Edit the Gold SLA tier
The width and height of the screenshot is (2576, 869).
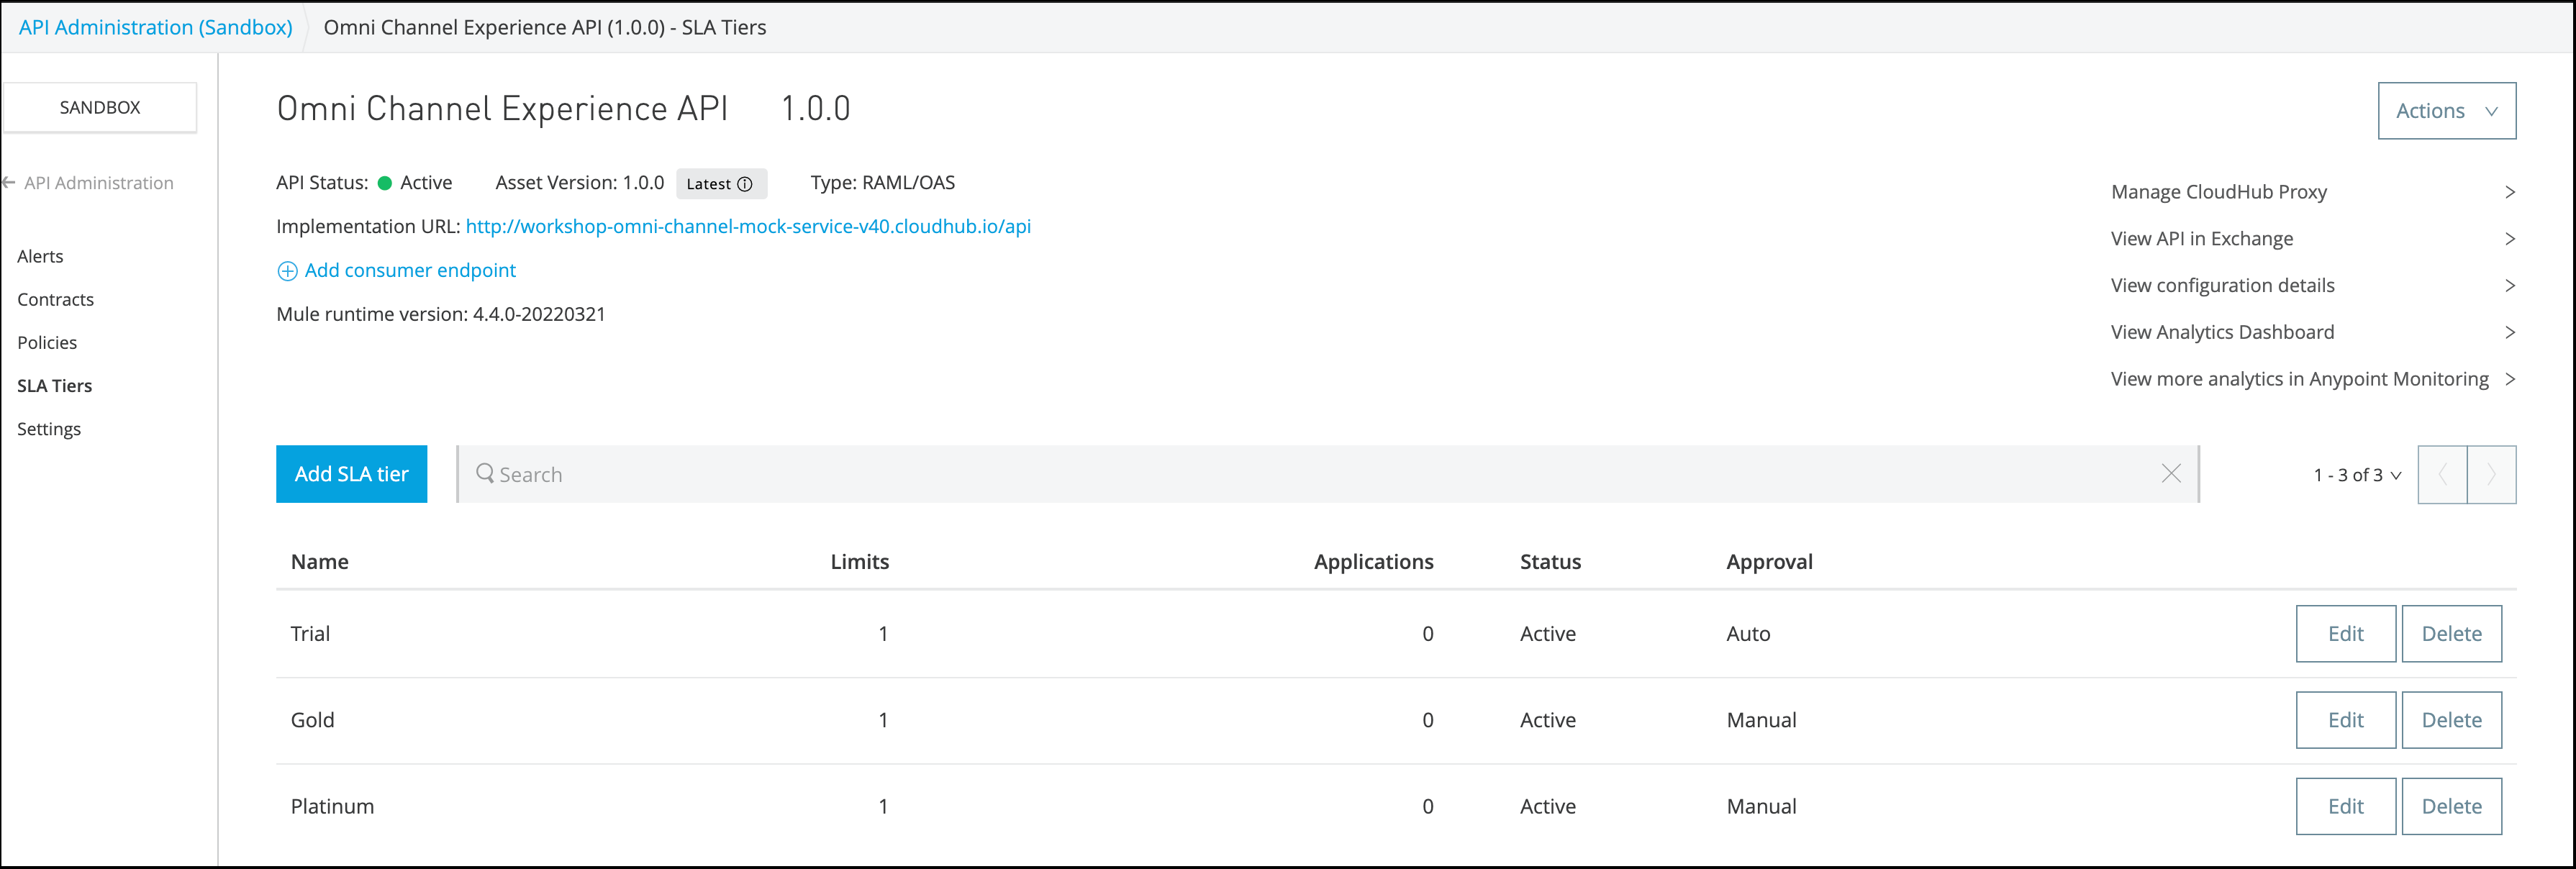tap(2345, 720)
